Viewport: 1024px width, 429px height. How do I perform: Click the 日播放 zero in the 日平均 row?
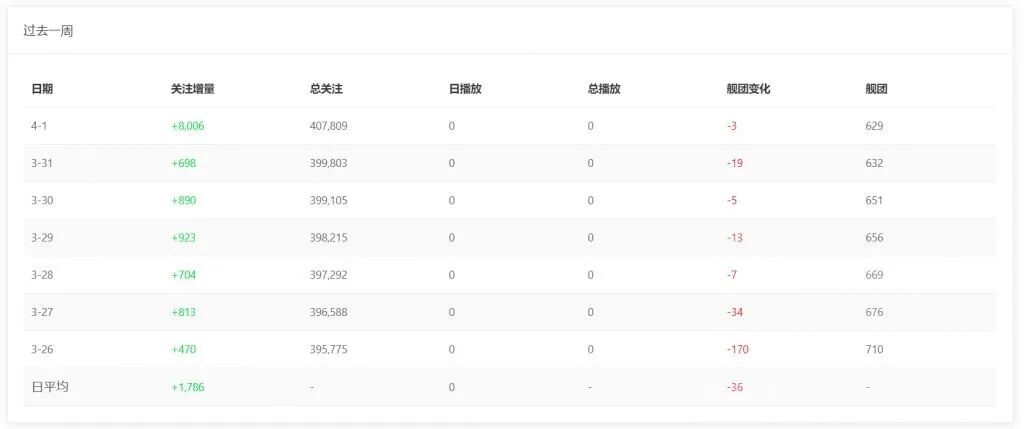[x=452, y=387]
